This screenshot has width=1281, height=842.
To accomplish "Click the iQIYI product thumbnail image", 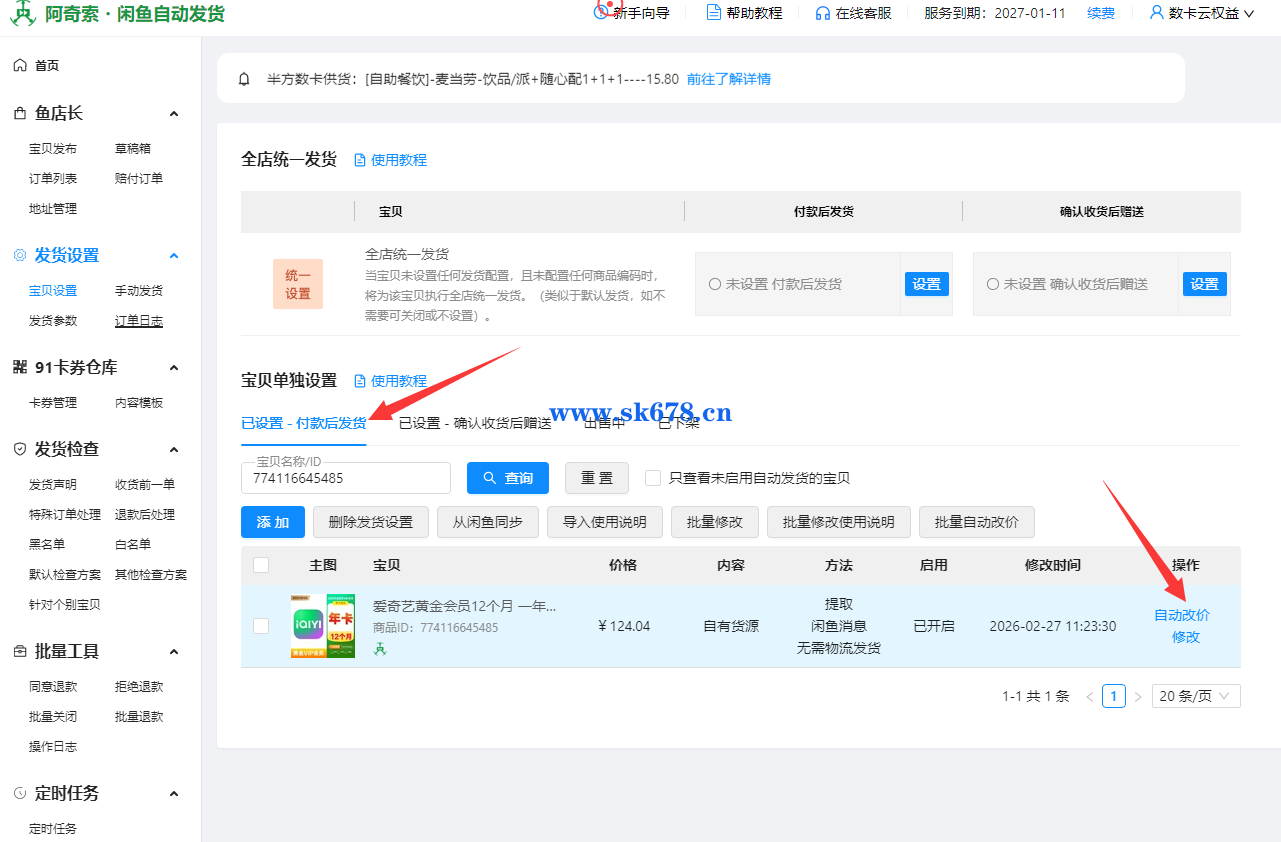I will coord(322,626).
